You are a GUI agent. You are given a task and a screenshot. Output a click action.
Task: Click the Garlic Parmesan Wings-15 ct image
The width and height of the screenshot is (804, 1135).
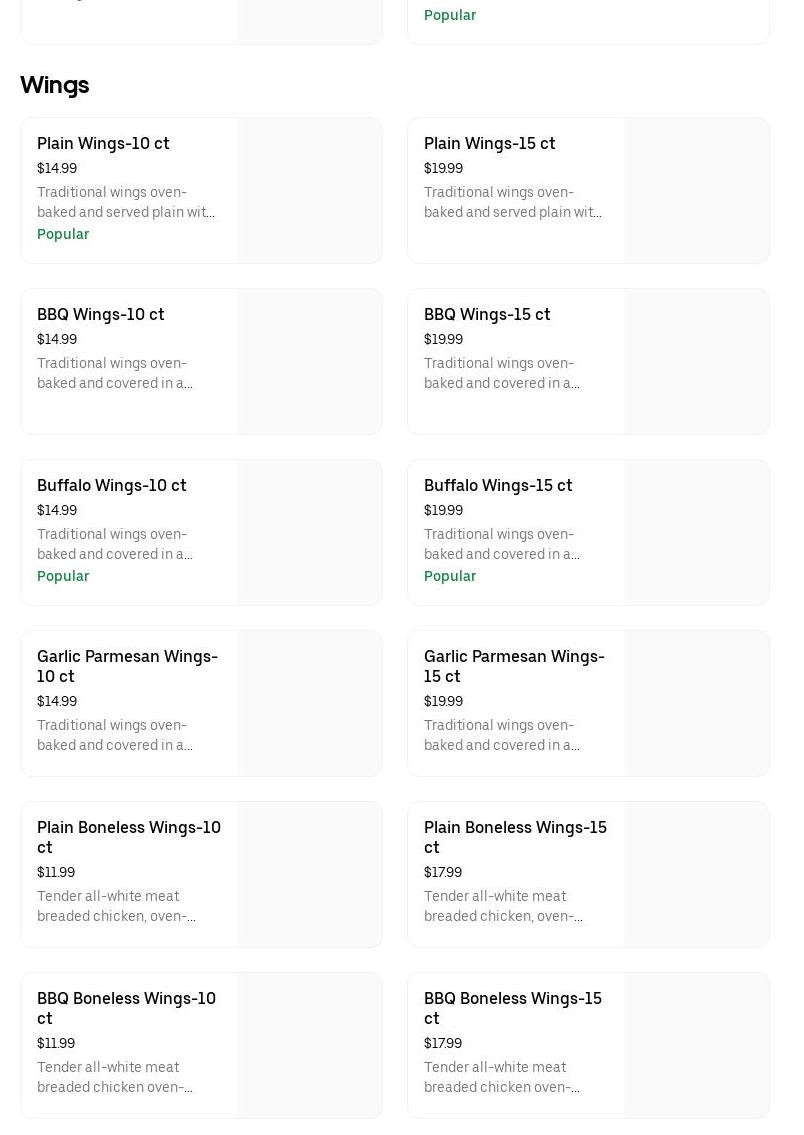[697, 704]
